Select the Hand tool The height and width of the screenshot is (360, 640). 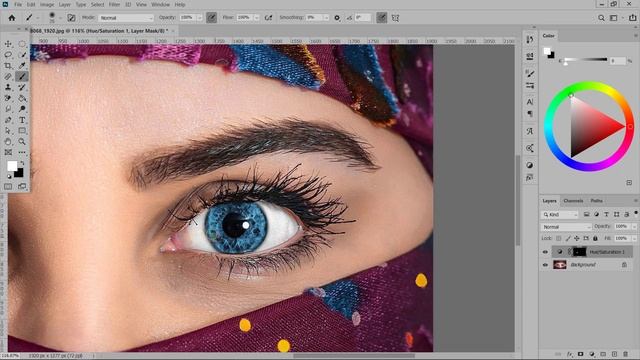(x=8, y=141)
